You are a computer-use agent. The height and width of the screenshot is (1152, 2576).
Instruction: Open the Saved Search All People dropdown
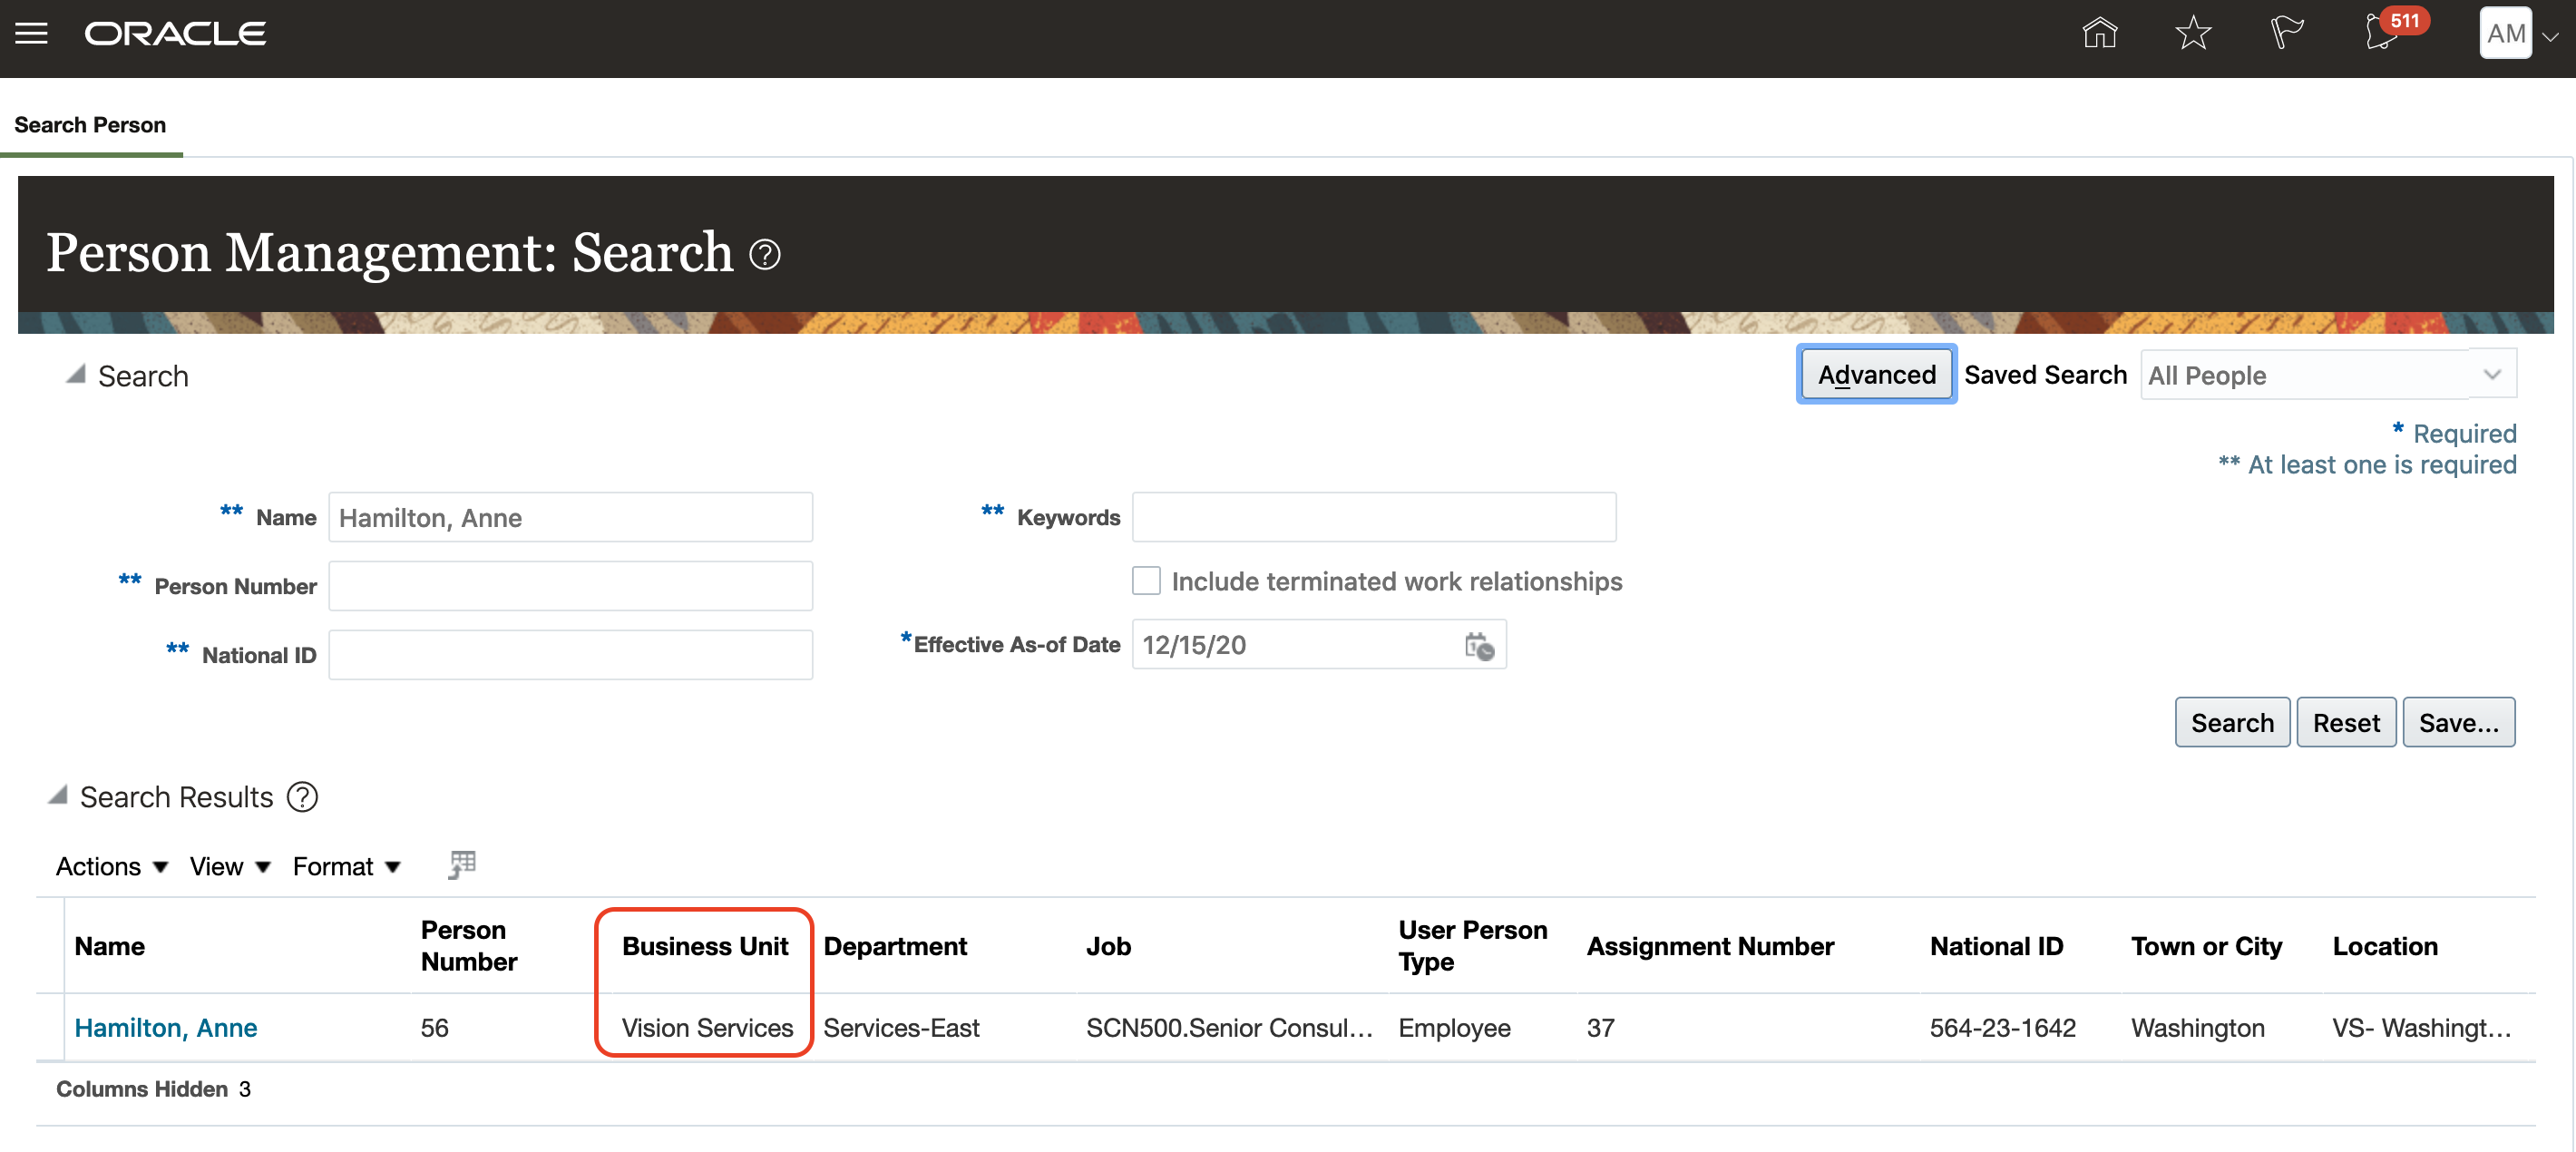[2327, 375]
